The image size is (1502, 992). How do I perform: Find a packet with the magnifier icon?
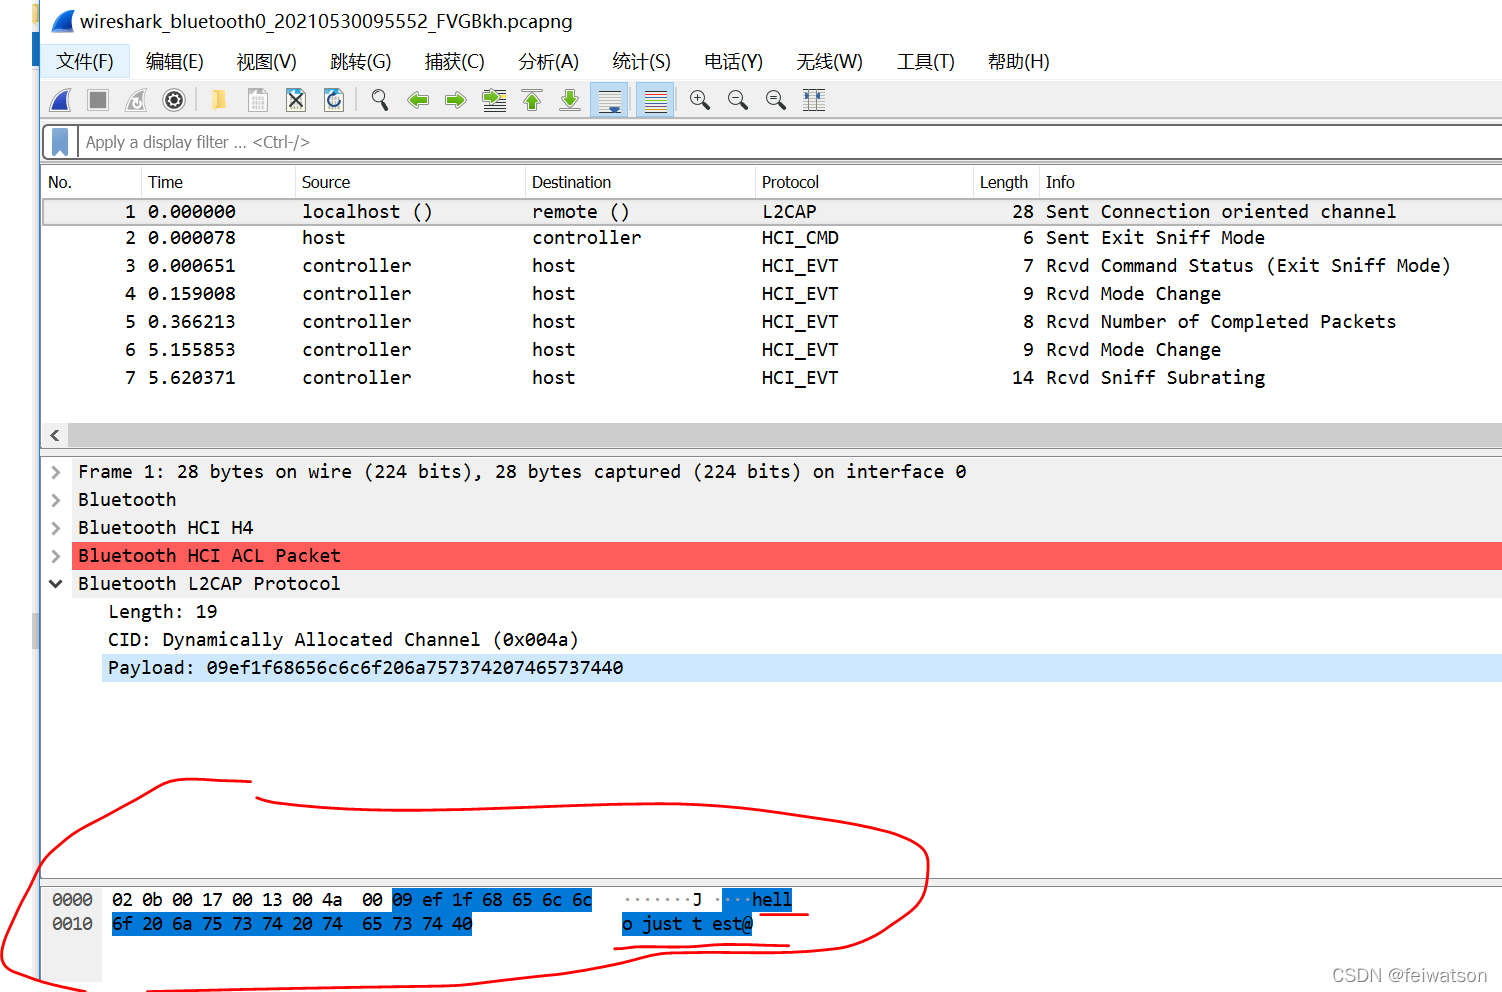[380, 100]
